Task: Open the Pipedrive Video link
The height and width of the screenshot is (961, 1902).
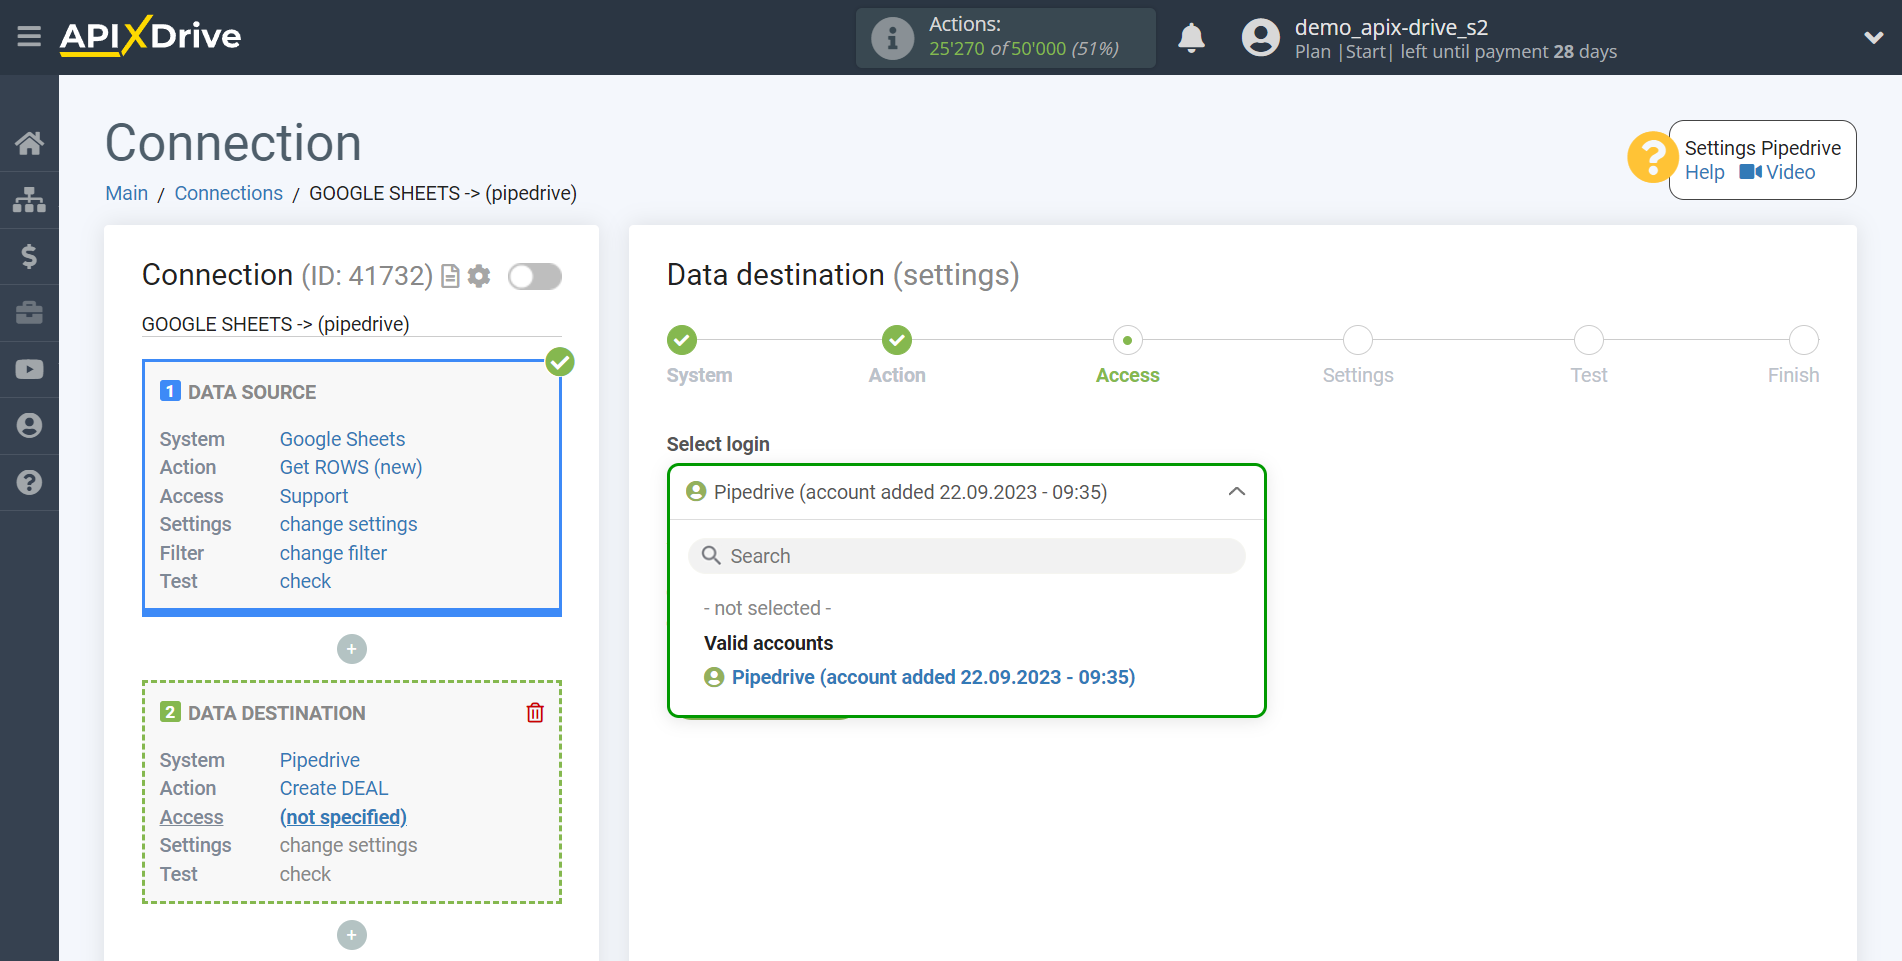Action: pyautogui.click(x=1777, y=172)
